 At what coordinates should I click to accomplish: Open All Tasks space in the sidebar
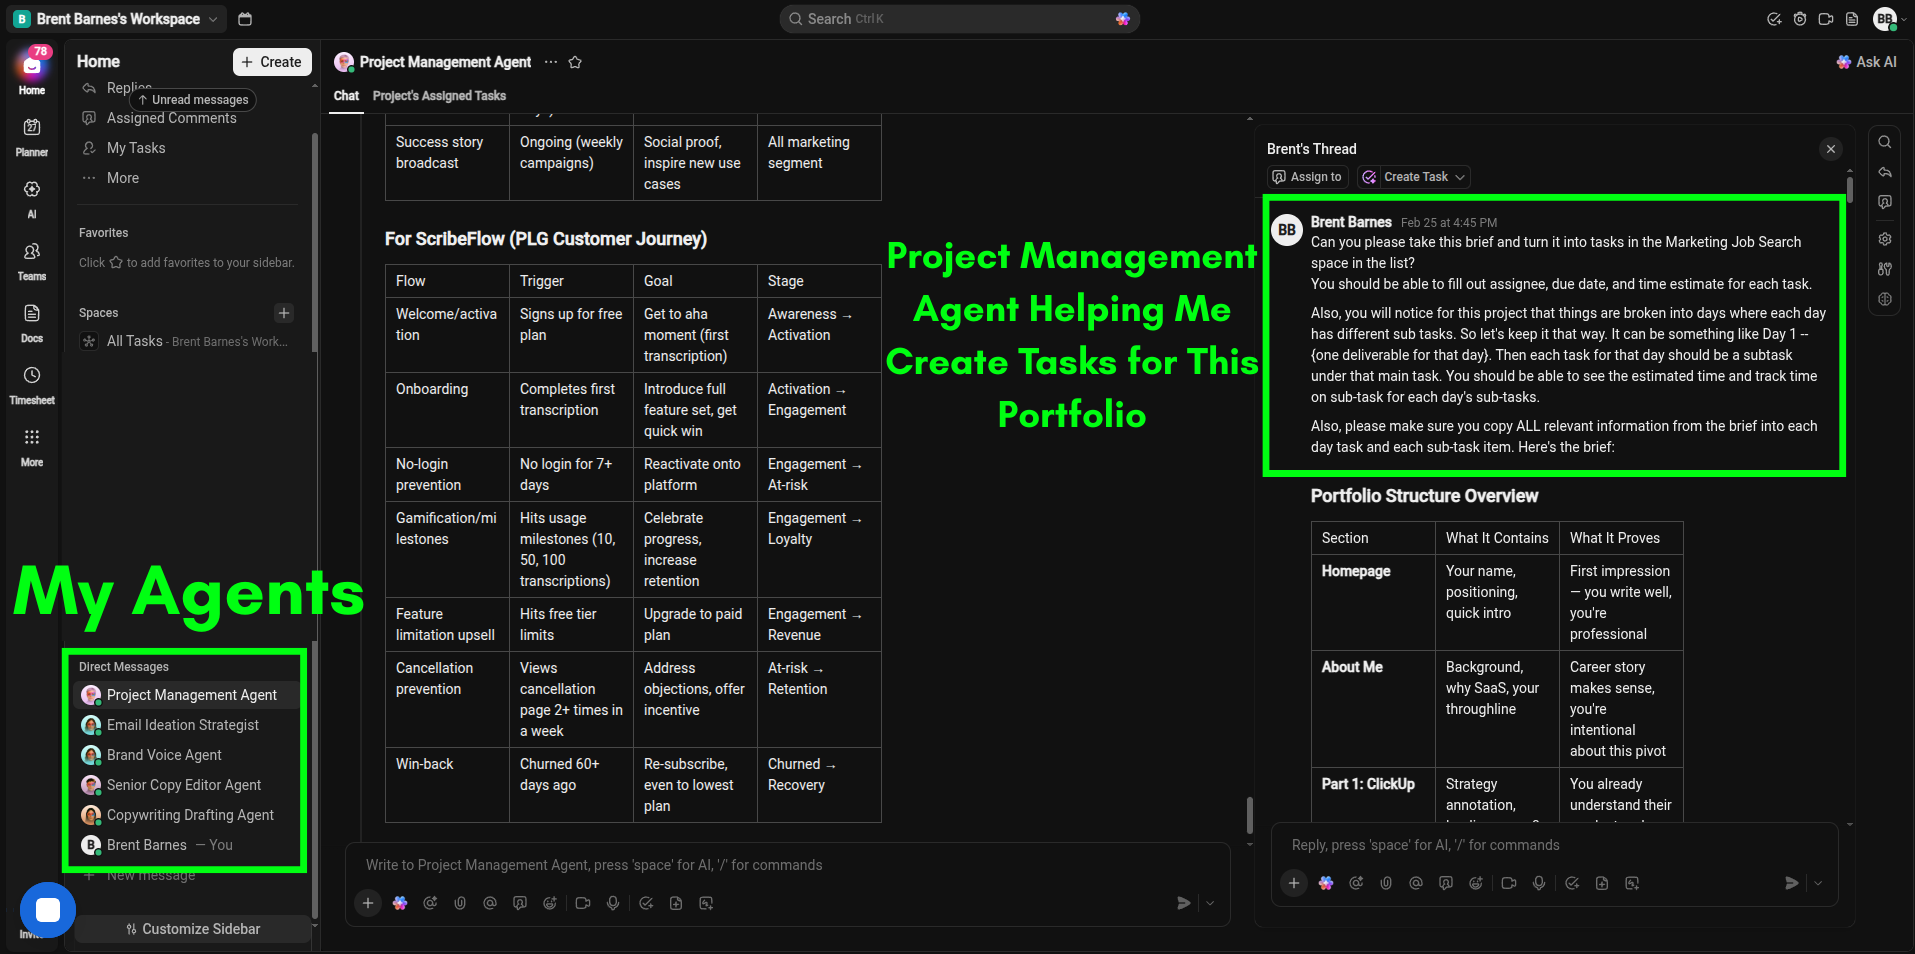[x=190, y=341]
